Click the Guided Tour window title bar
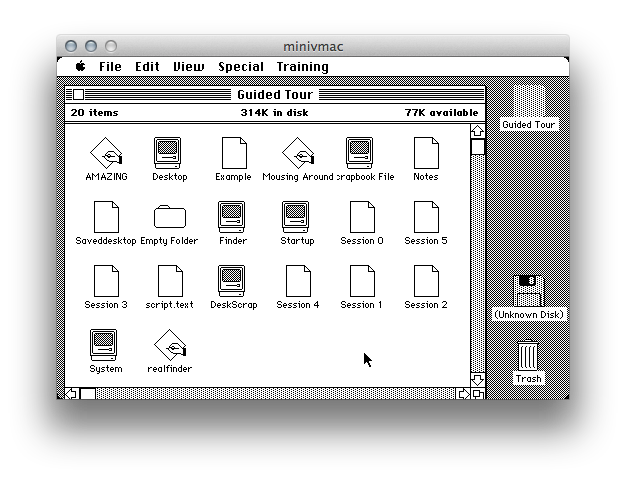 coord(275,95)
